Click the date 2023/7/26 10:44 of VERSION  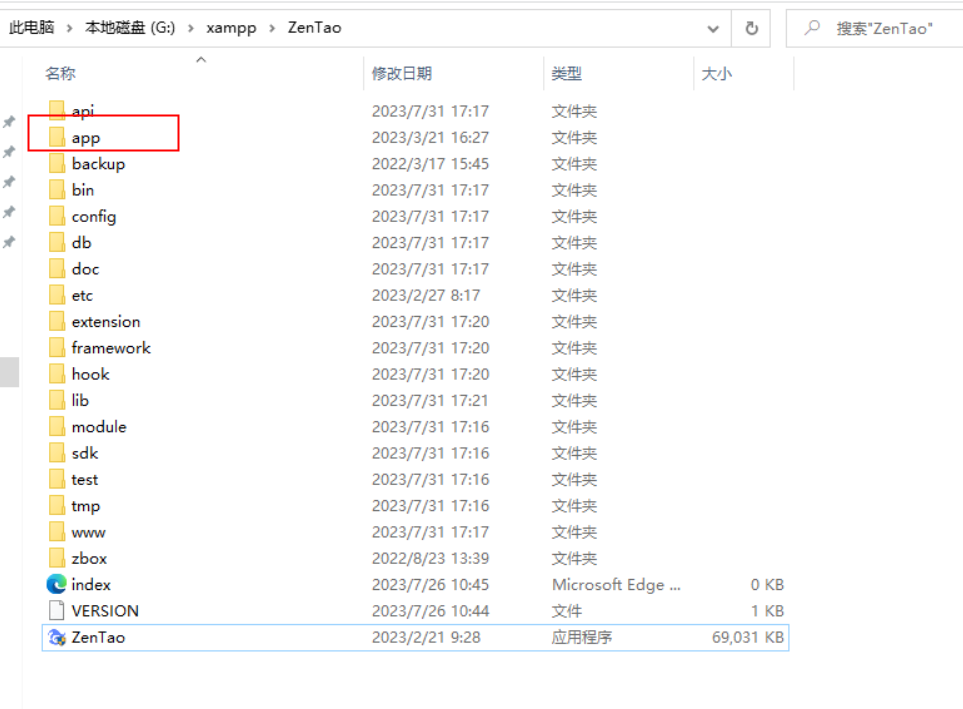[x=430, y=611]
